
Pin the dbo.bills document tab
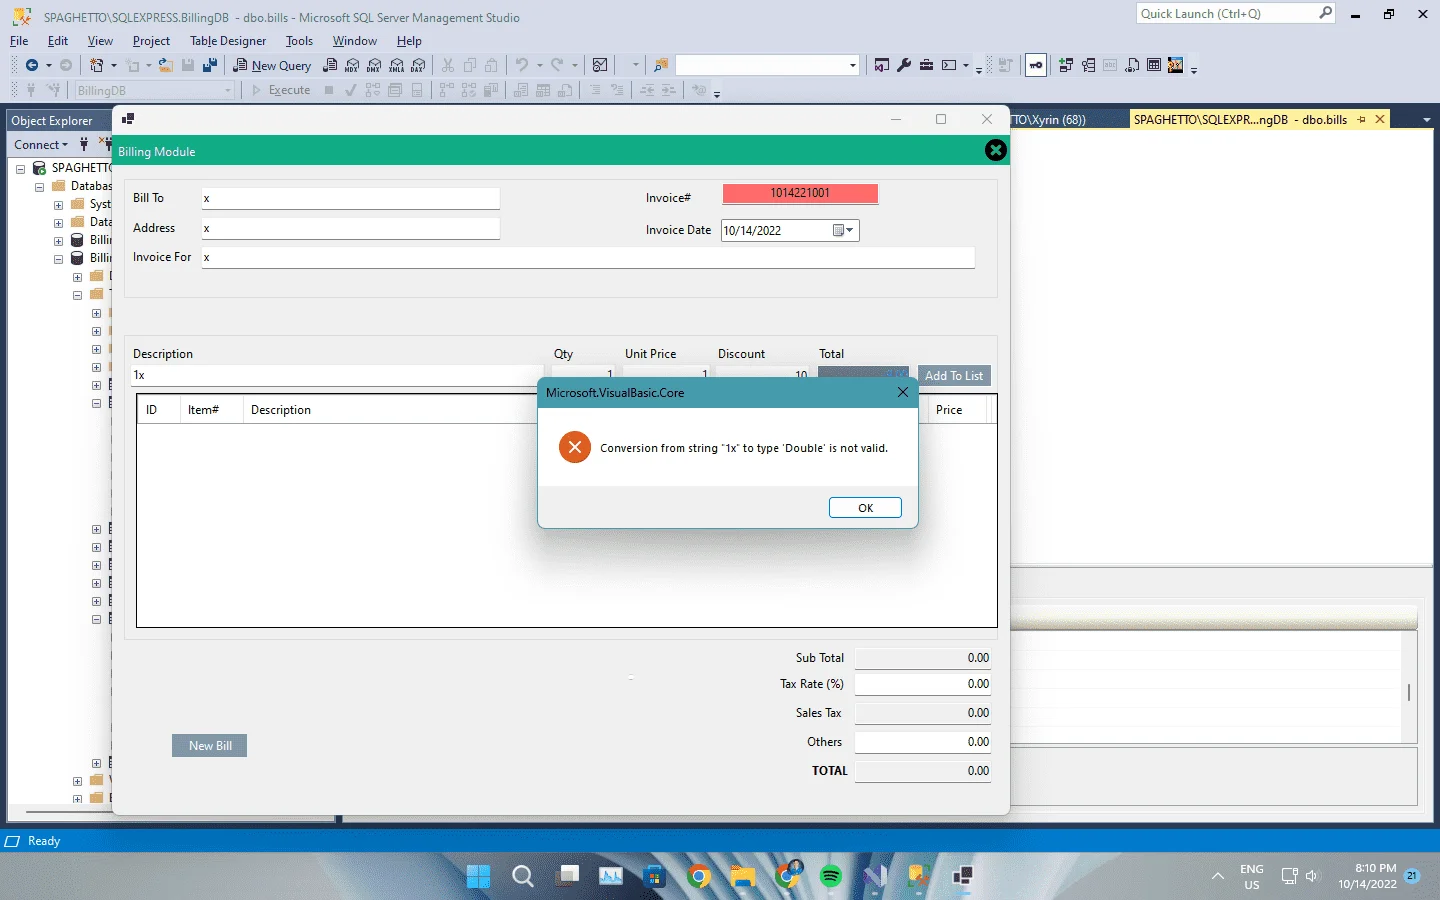[1361, 119]
